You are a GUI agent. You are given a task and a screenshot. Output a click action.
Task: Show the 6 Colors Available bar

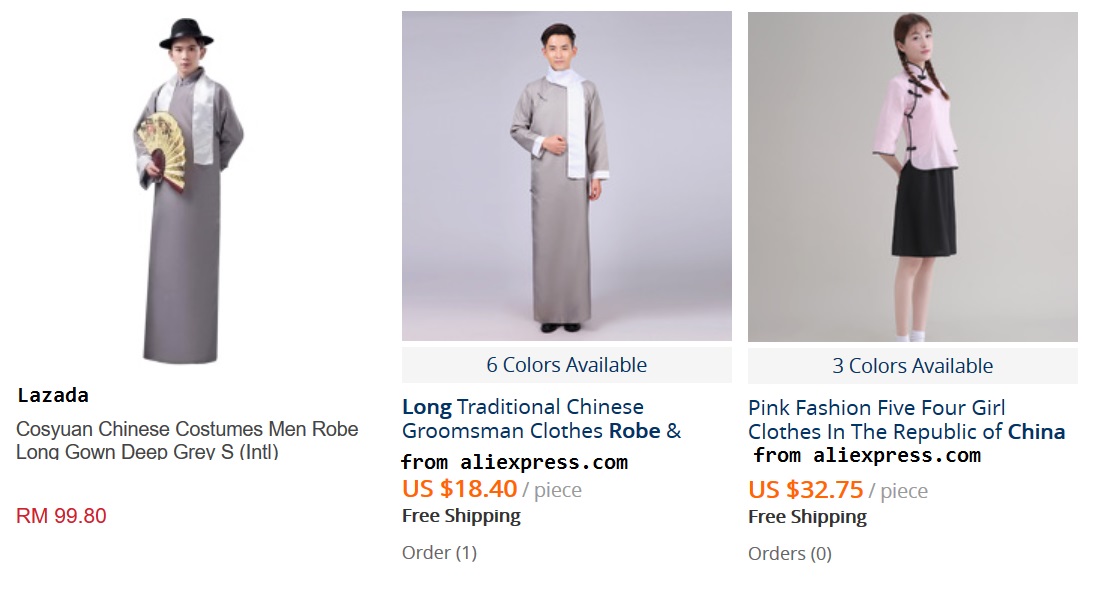pyautogui.click(x=567, y=365)
